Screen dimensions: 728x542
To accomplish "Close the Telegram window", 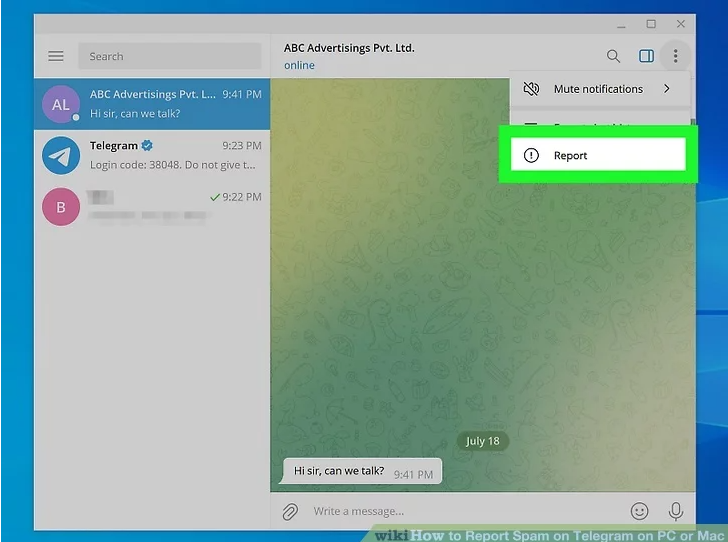I will click(x=681, y=24).
